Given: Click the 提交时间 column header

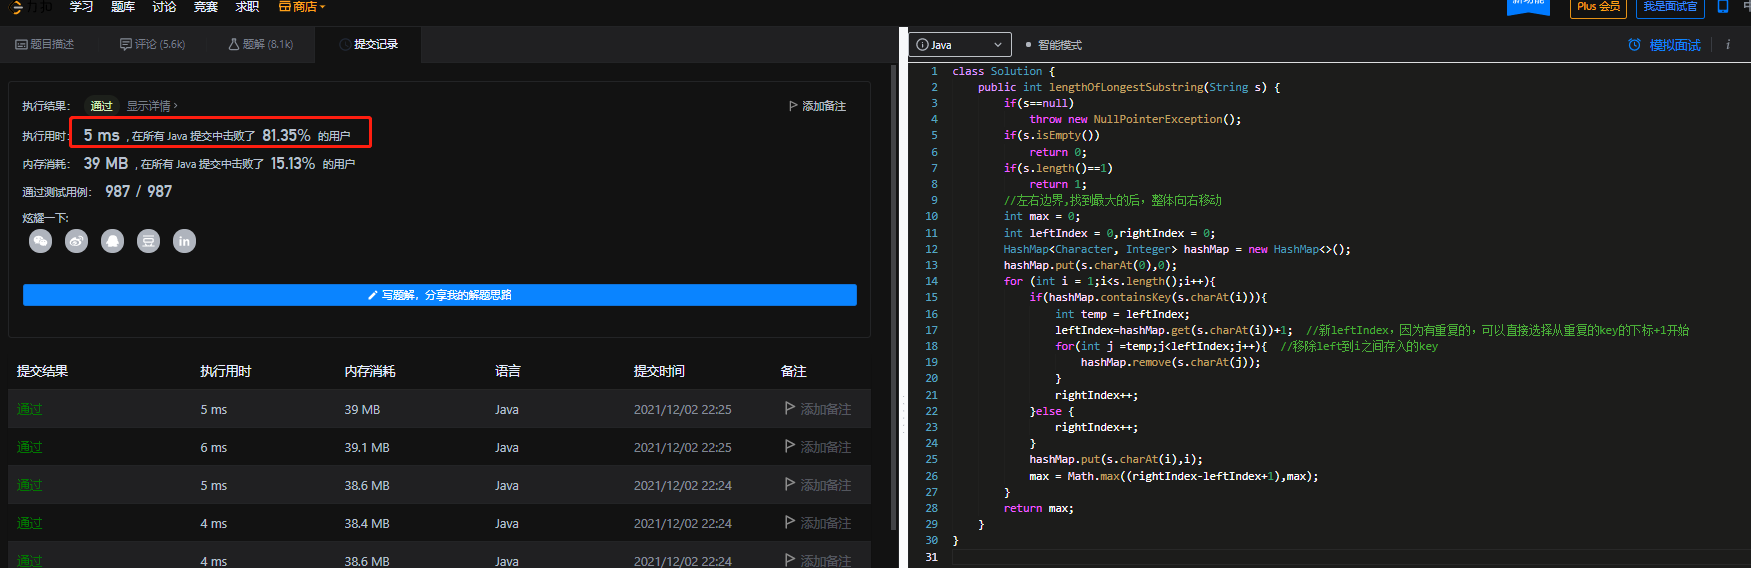Looking at the screenshot, I should click(659, 371).
